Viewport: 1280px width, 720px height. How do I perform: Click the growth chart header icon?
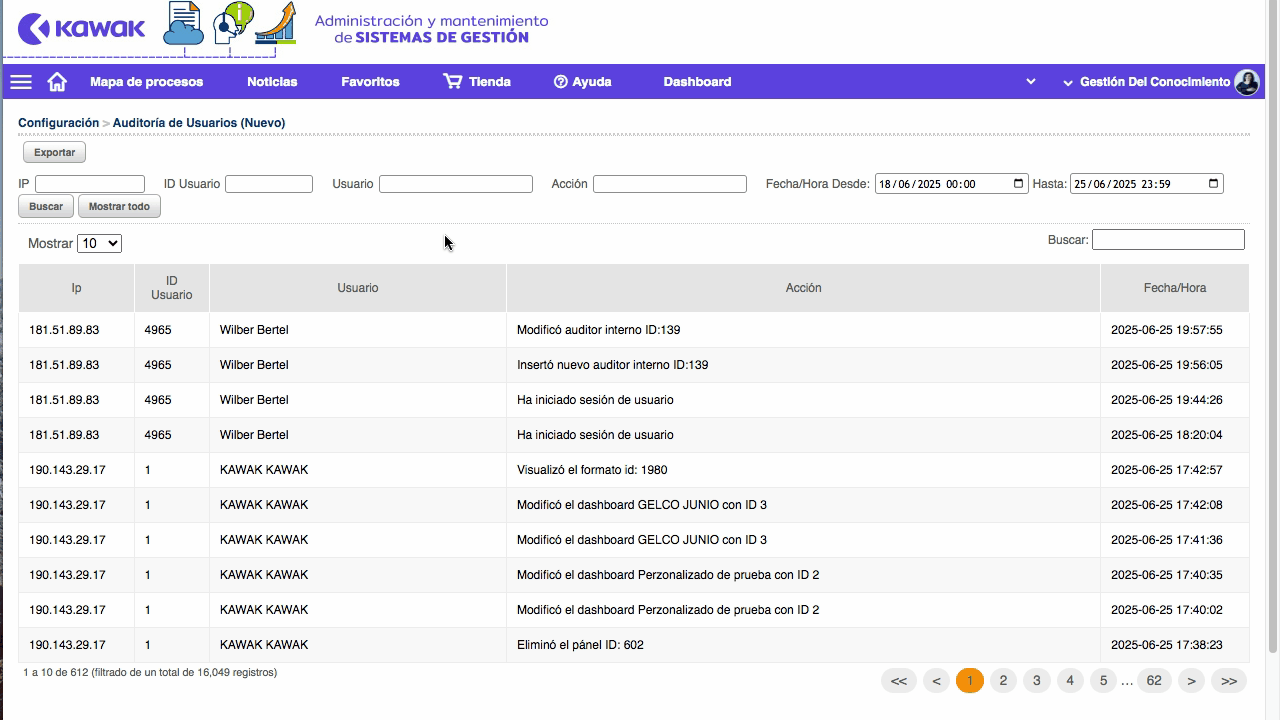click(x=277, y=24)
